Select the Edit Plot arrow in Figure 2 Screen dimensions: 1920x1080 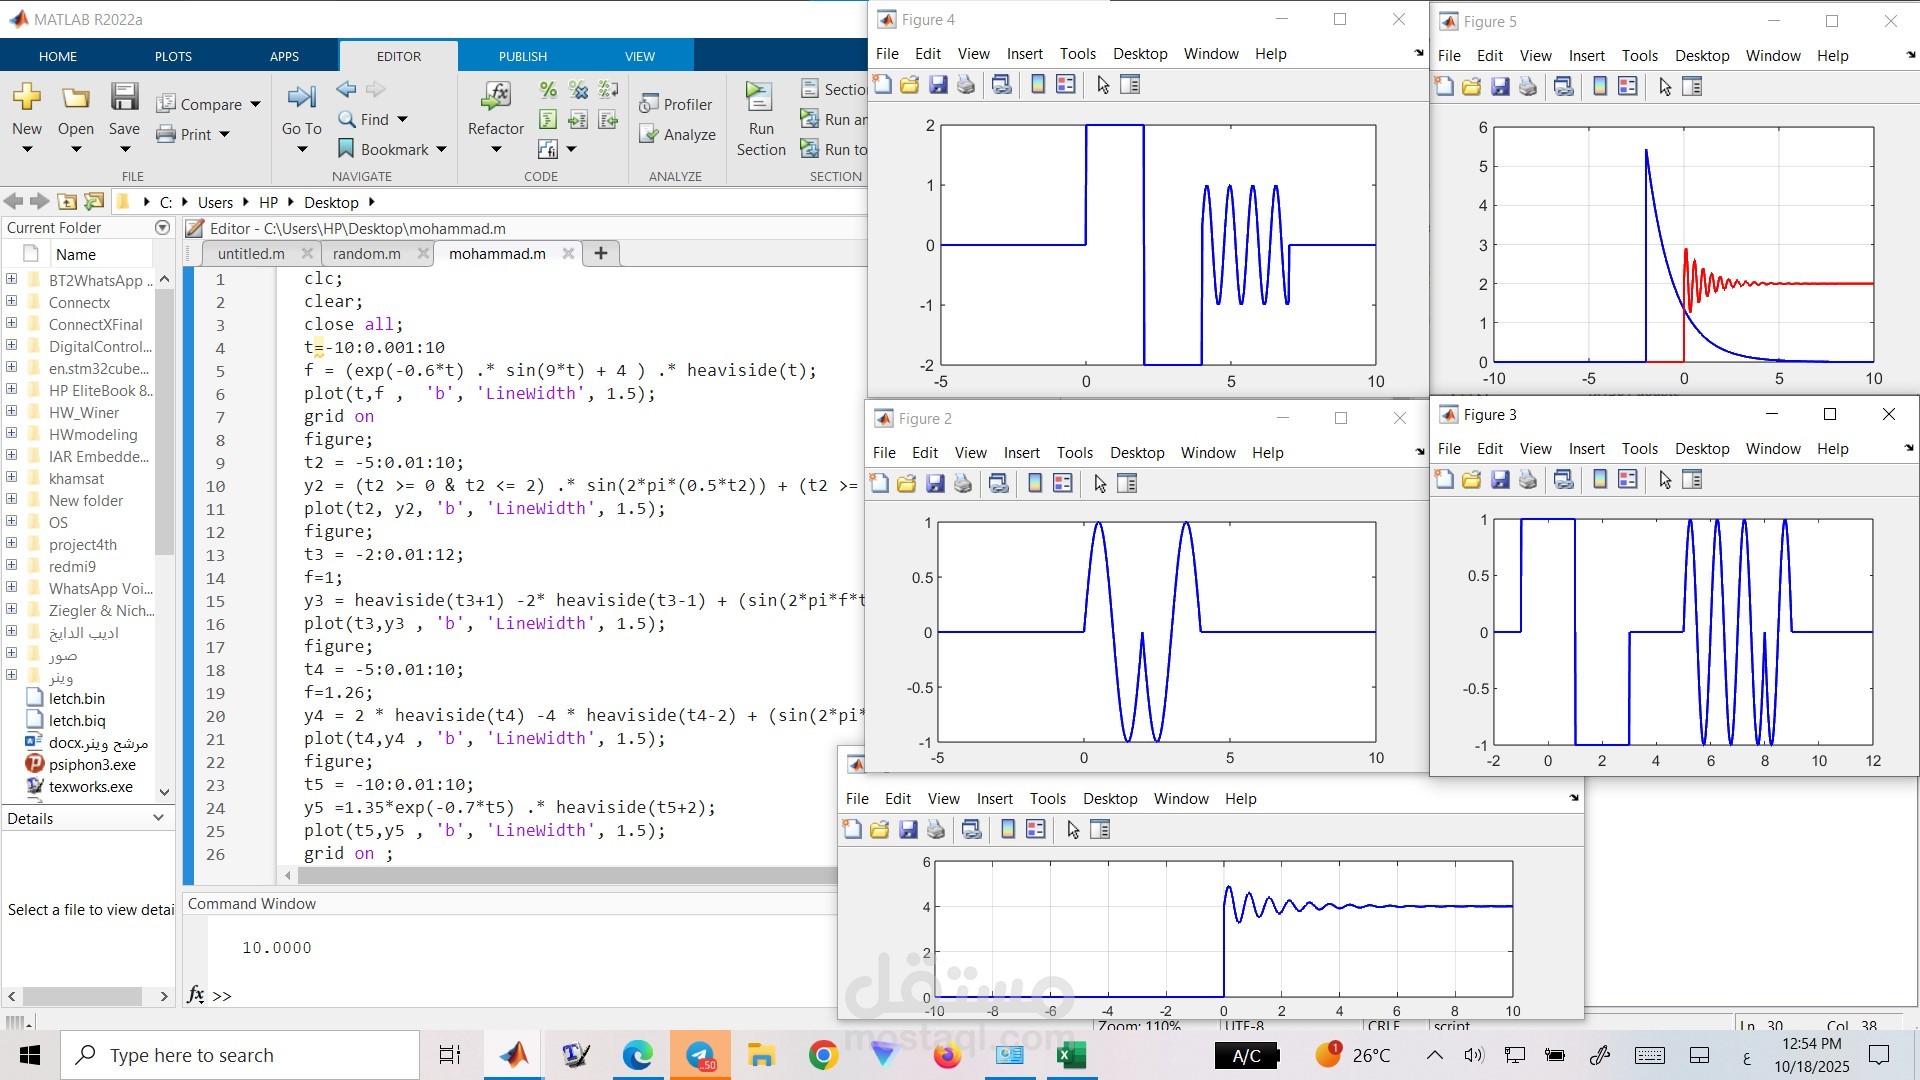1100,484
